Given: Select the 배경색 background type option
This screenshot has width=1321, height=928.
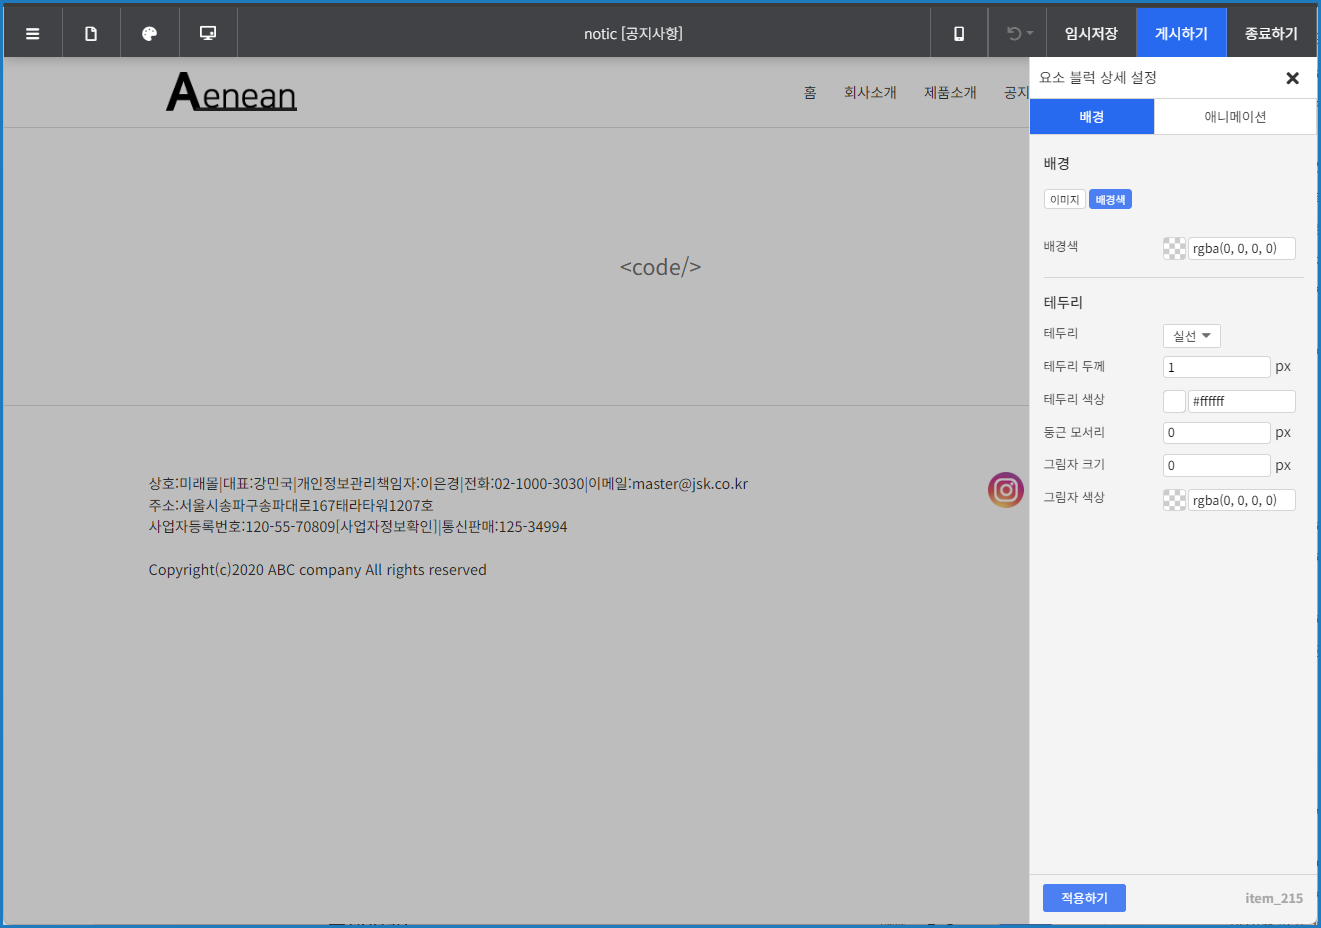Looking at the screenshot, I should pos(1110,198).
